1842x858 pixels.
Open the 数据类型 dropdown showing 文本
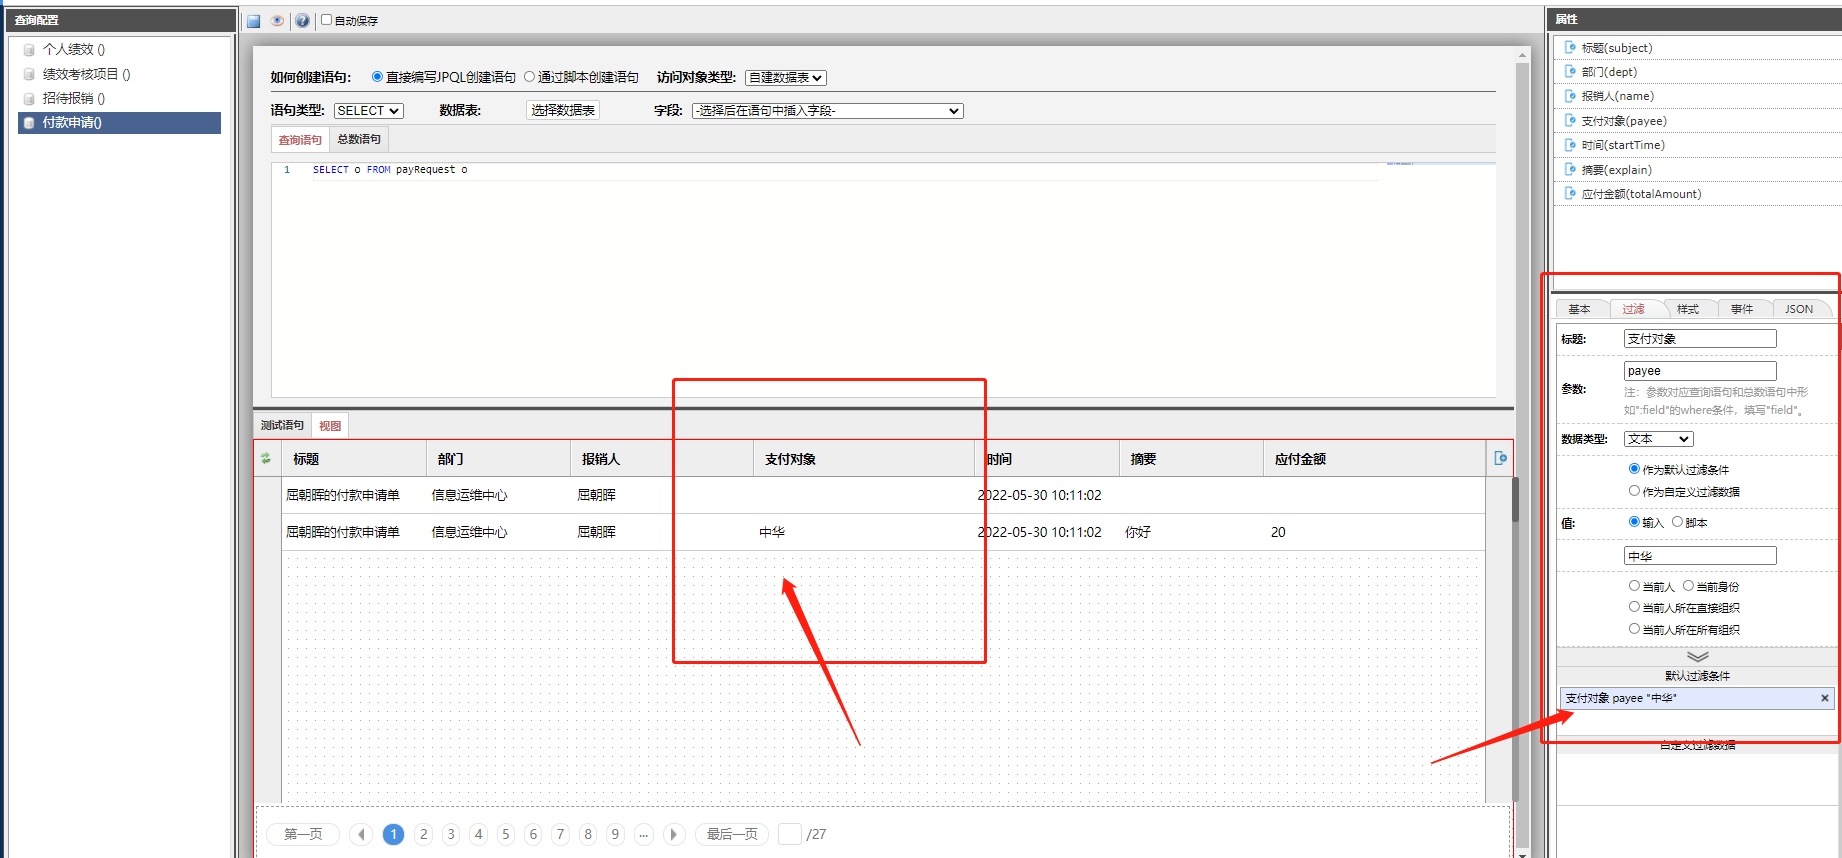[1659, 439]
